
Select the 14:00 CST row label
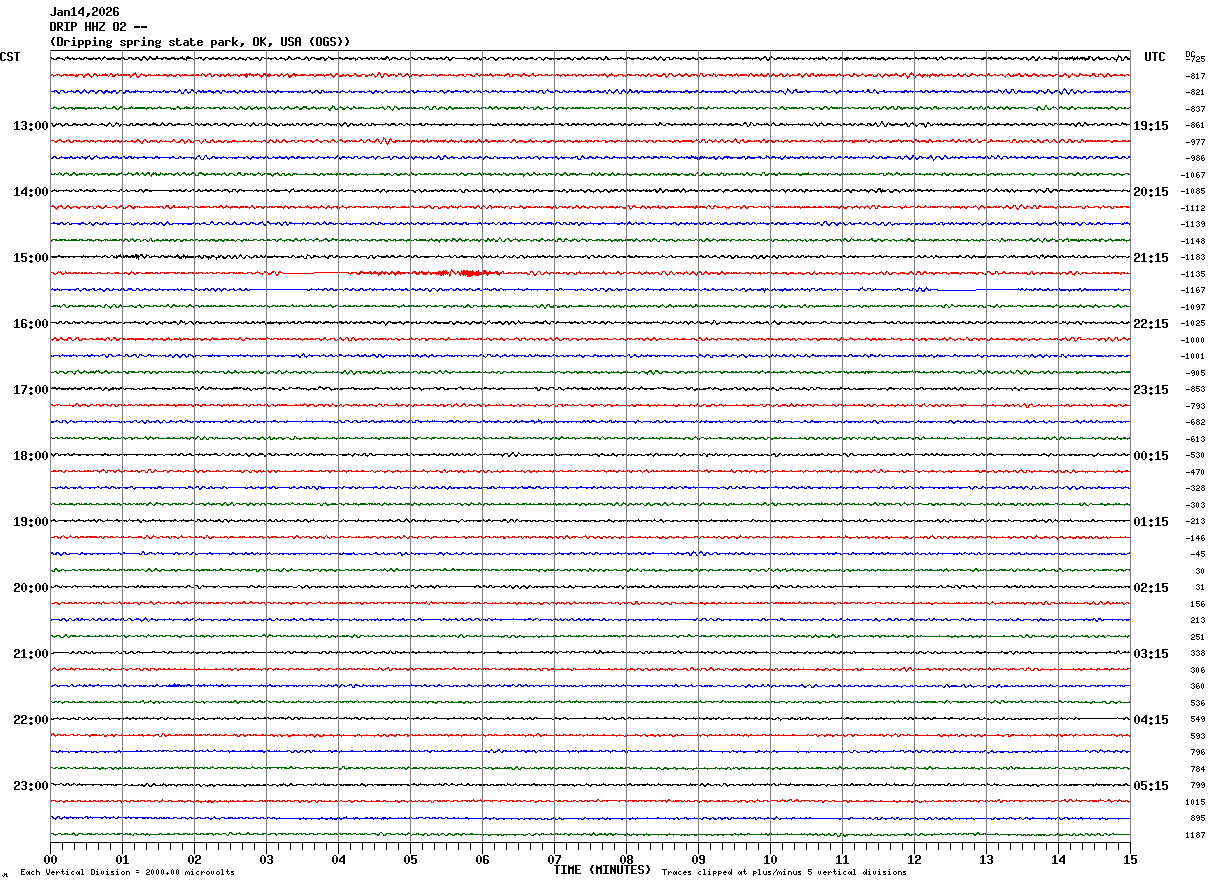[30, 192]
